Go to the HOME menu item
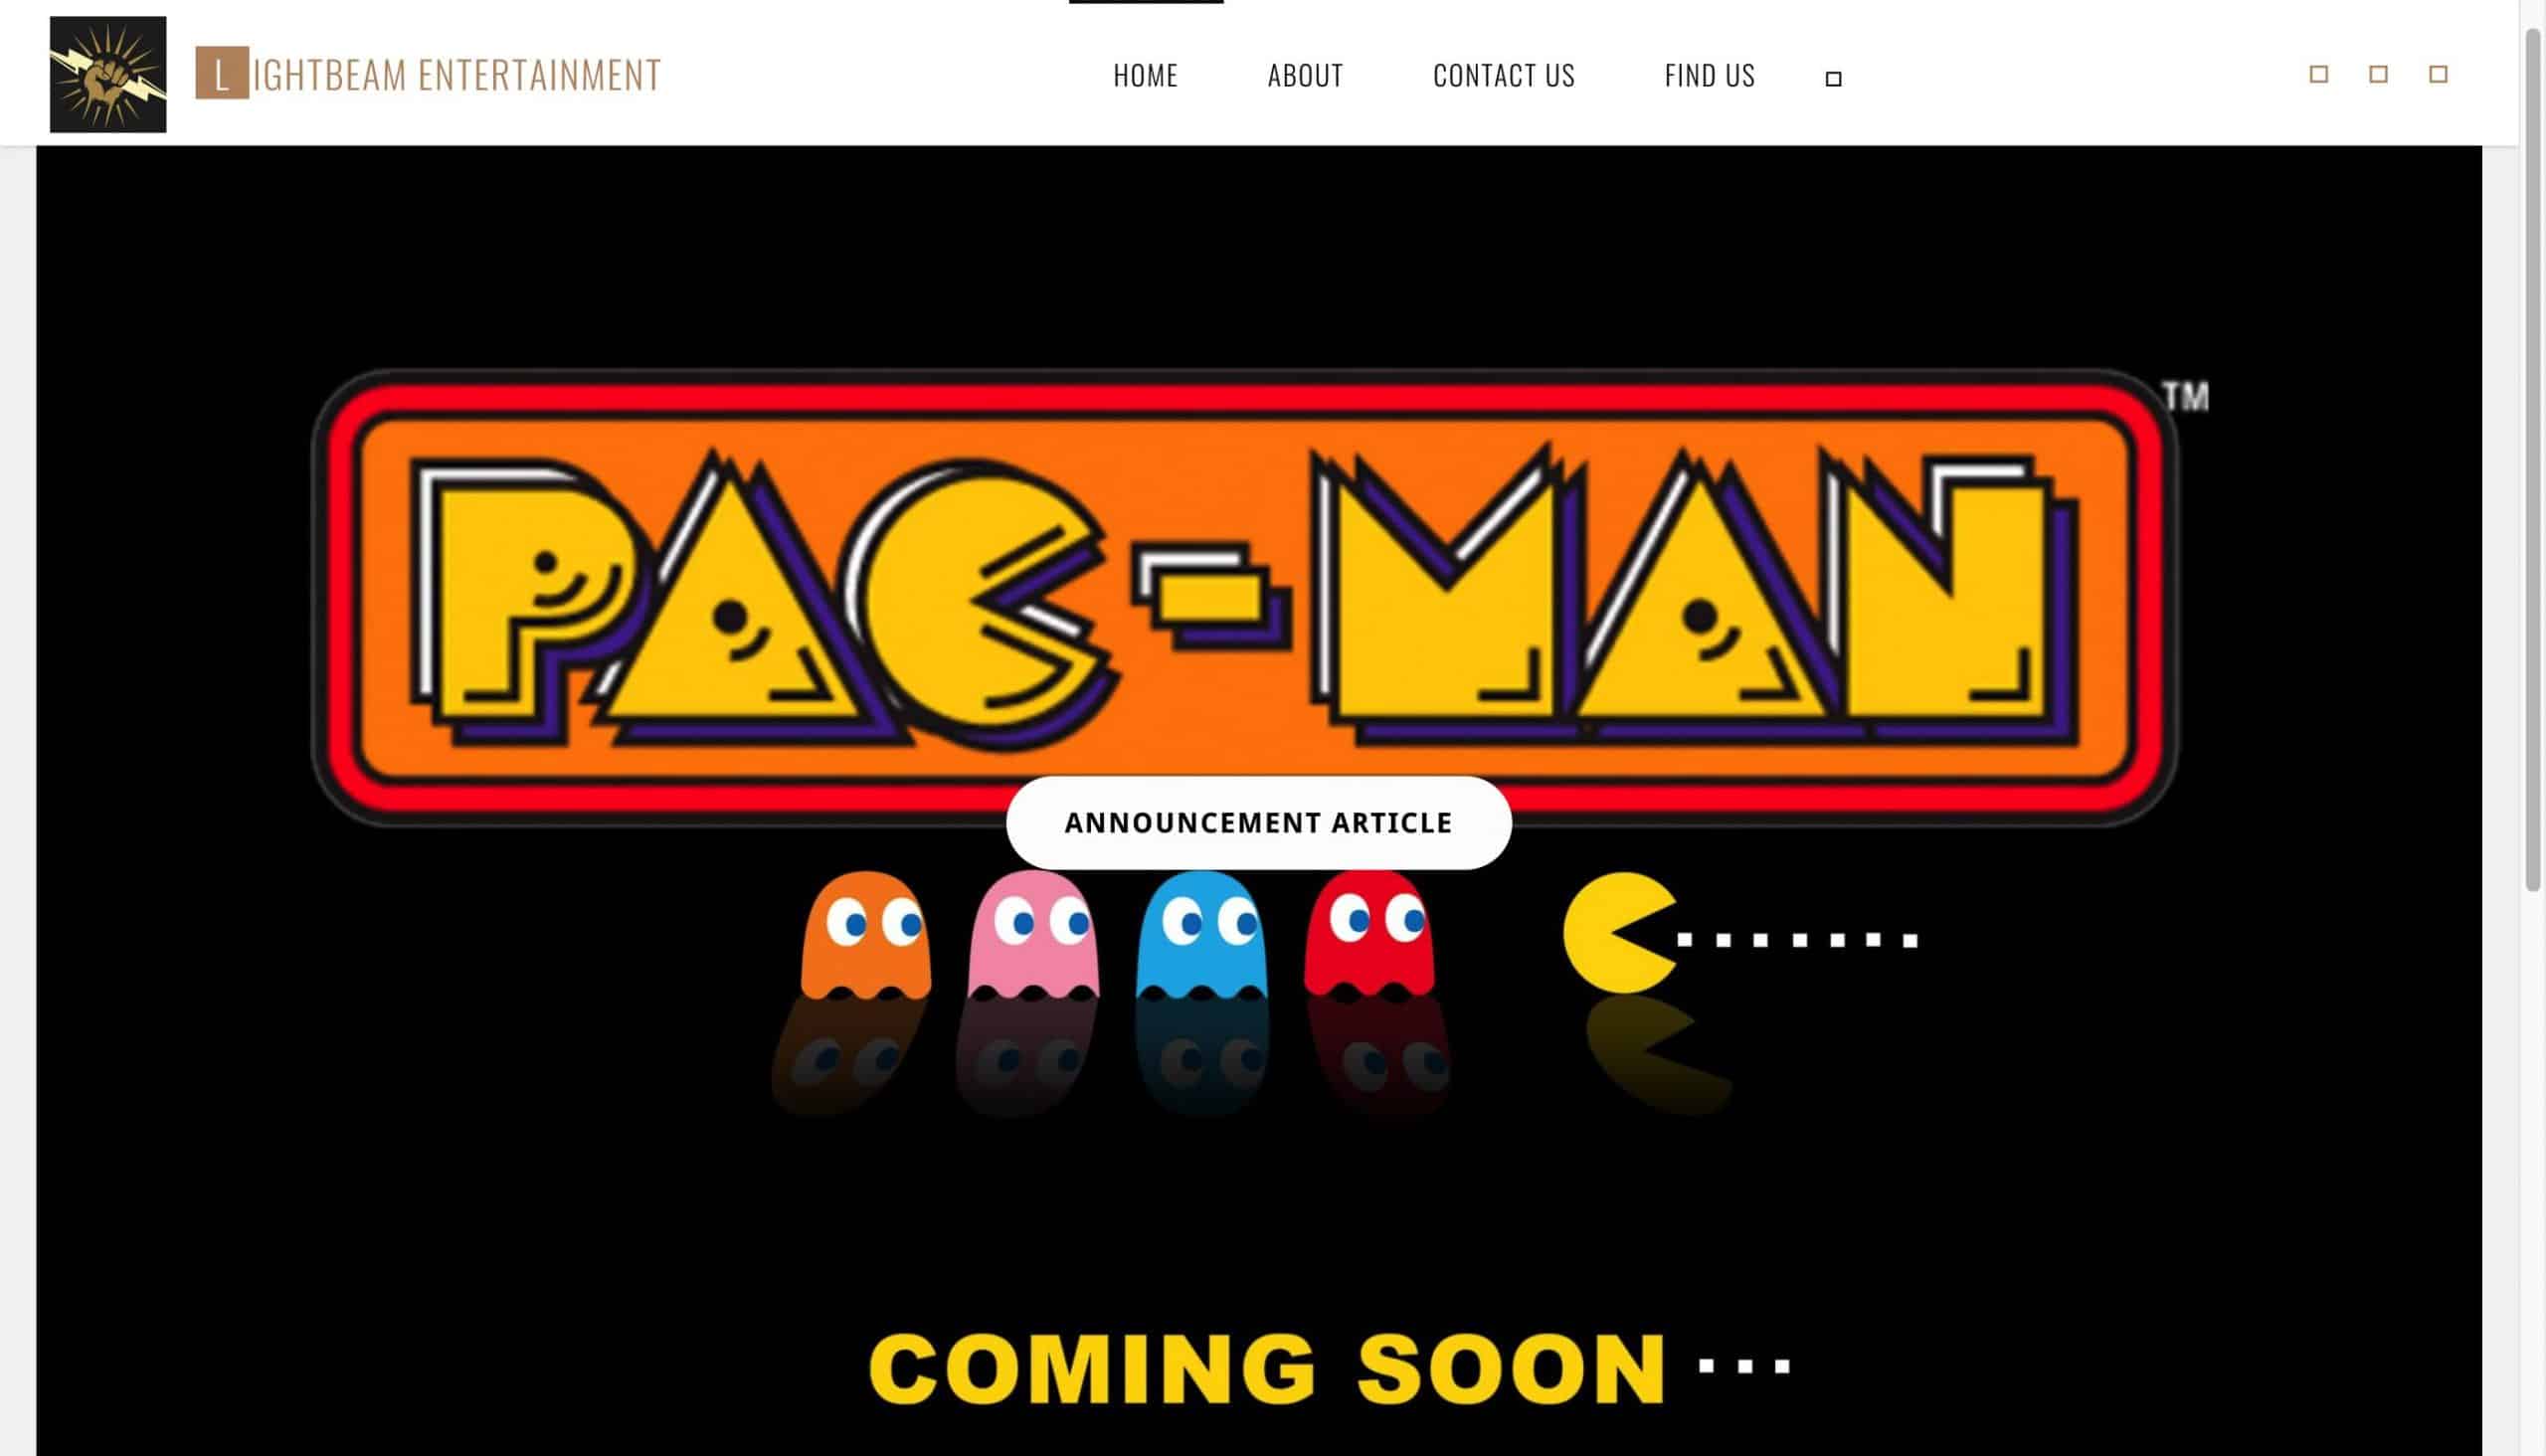Viewport: 2546px width, 1456px height. click(1145, 75)
